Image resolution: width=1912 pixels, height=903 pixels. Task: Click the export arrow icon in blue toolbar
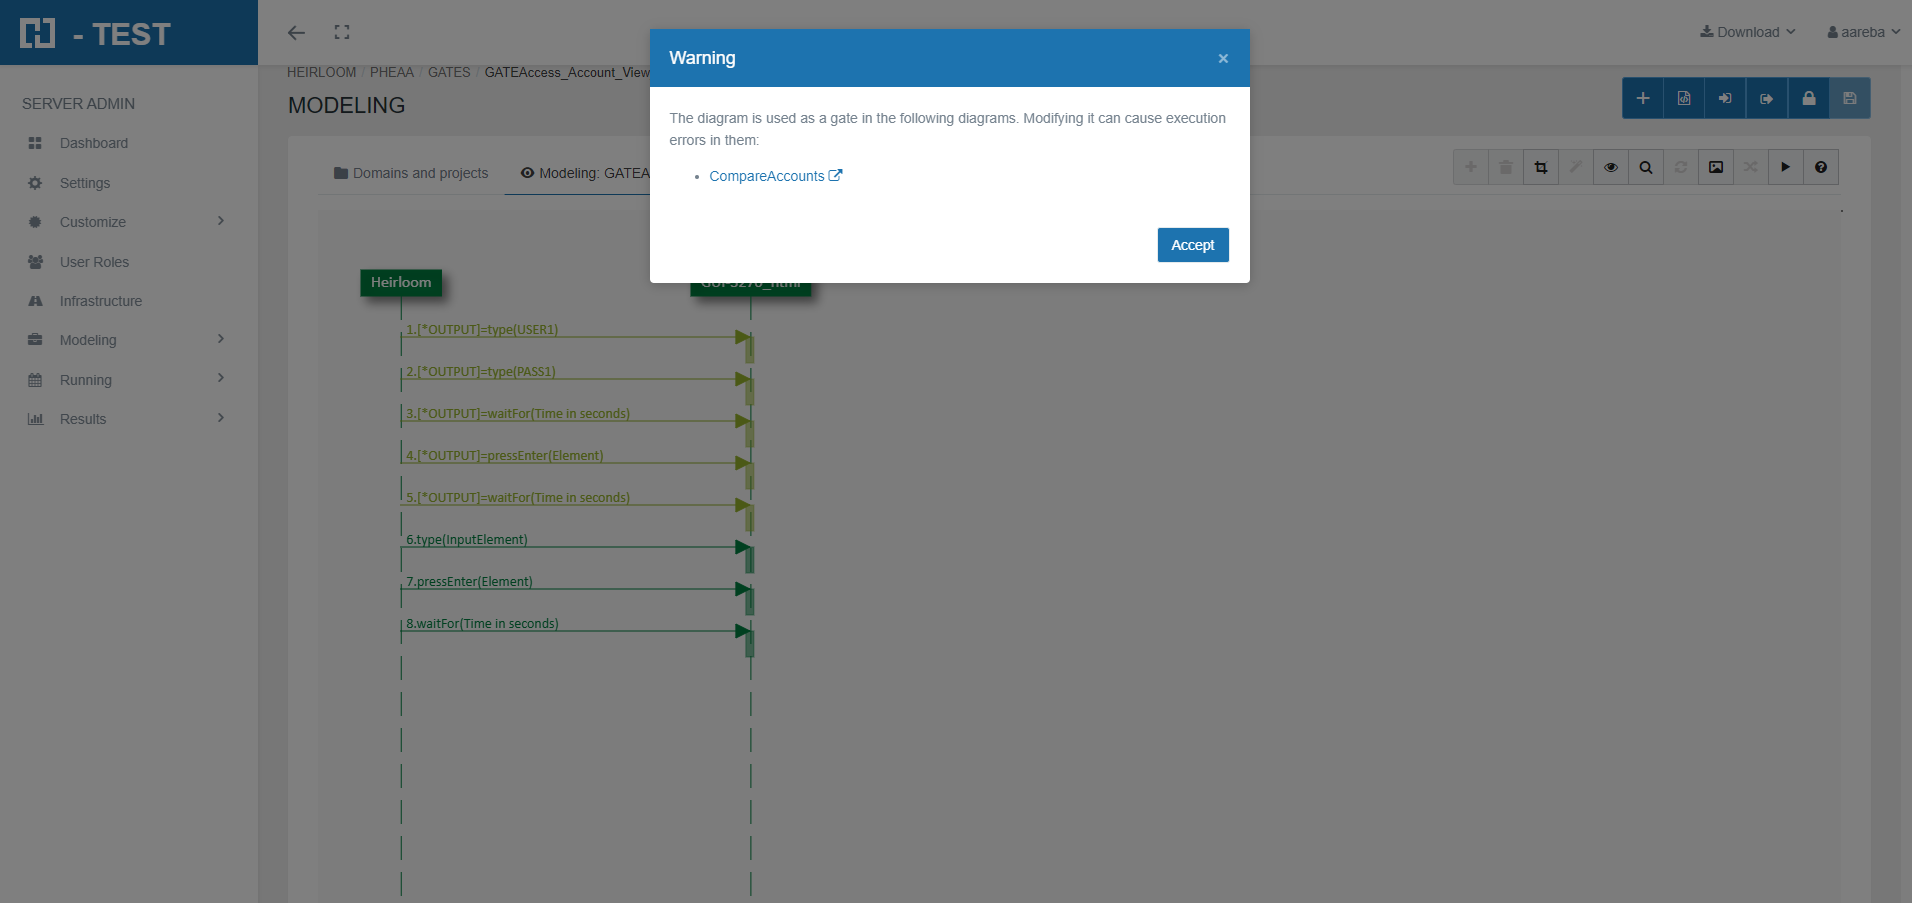point(1767,98)
